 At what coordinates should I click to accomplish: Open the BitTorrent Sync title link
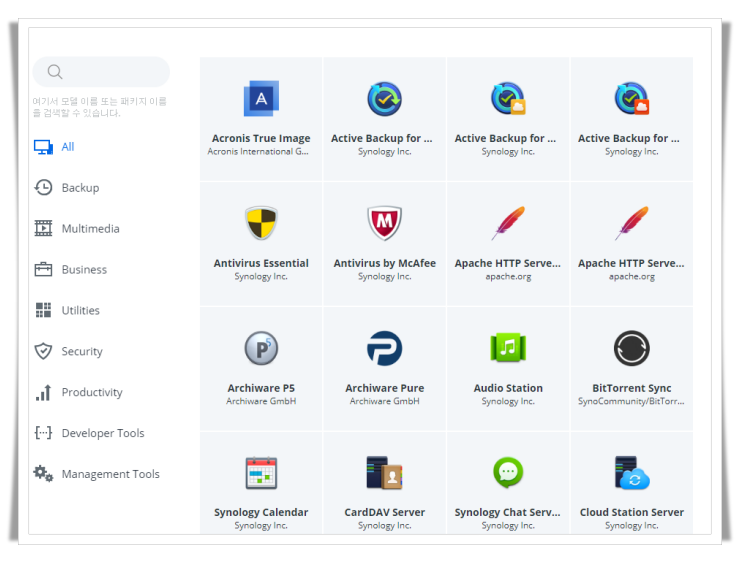pyautogui.click(x=632, y=388)
